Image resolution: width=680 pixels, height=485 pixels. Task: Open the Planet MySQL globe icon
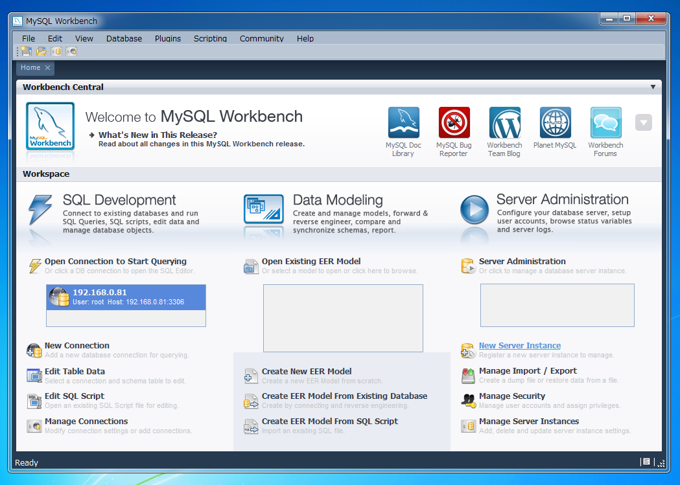coord(555,122)
